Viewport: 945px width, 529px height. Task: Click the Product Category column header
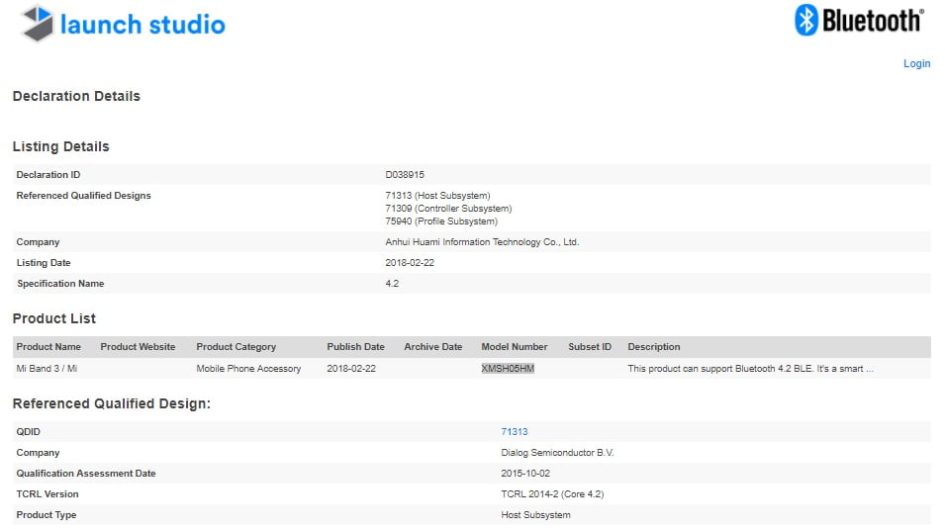click(236, 346)
